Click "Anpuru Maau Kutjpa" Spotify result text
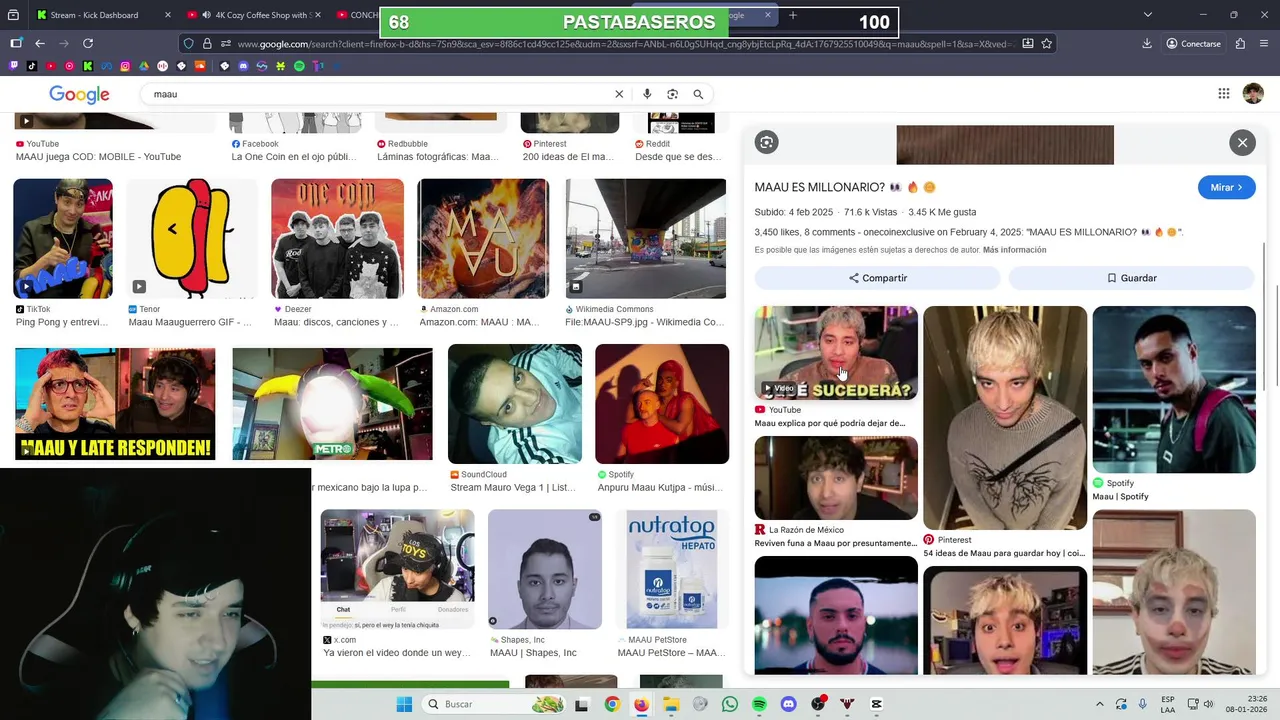Viewport: 1280px width, 720px height. pyautogui.click(x=660, y=488)
